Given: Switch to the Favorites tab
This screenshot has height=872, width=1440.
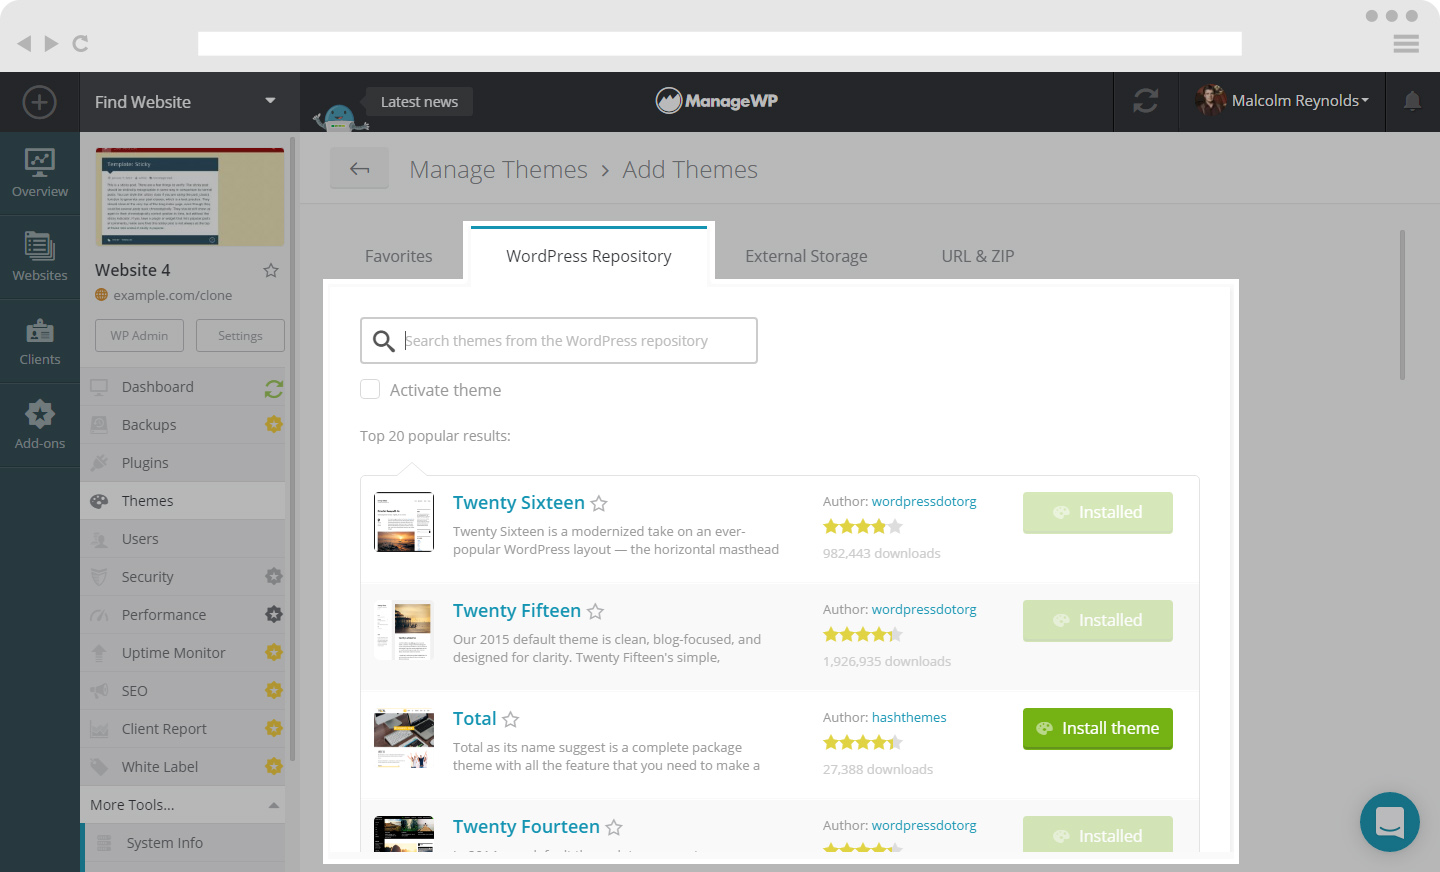Looking at the screenshot, I should tap(398, 256).
